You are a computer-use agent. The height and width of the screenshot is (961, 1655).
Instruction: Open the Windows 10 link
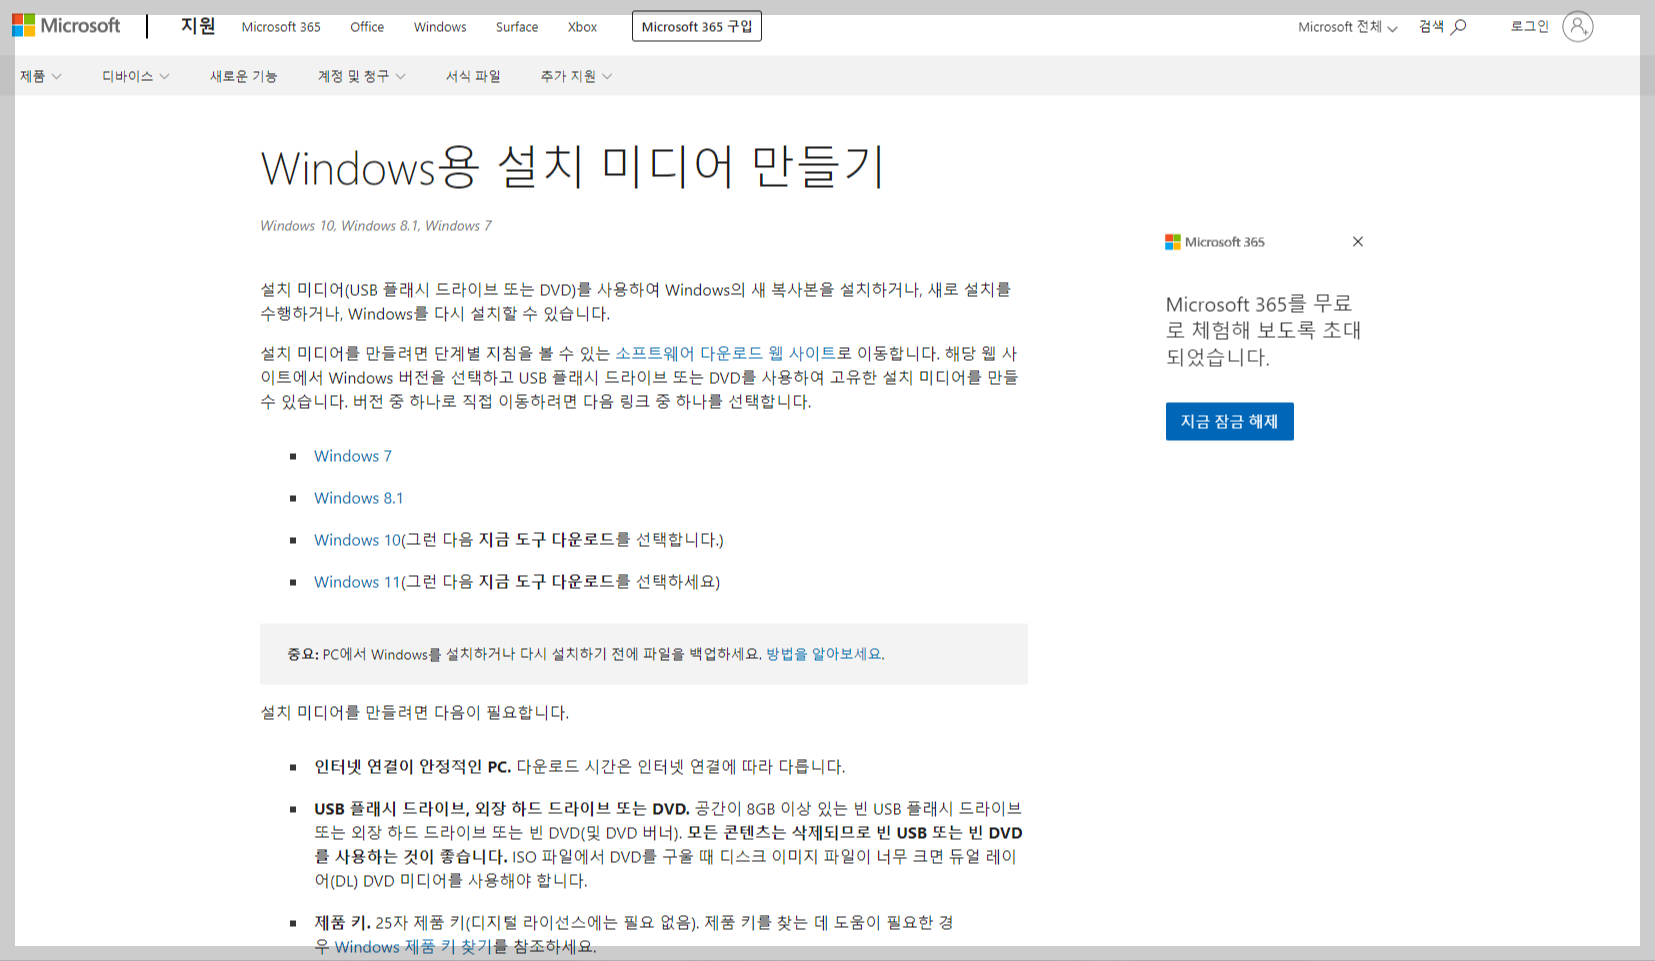click(x=357, y=540)
